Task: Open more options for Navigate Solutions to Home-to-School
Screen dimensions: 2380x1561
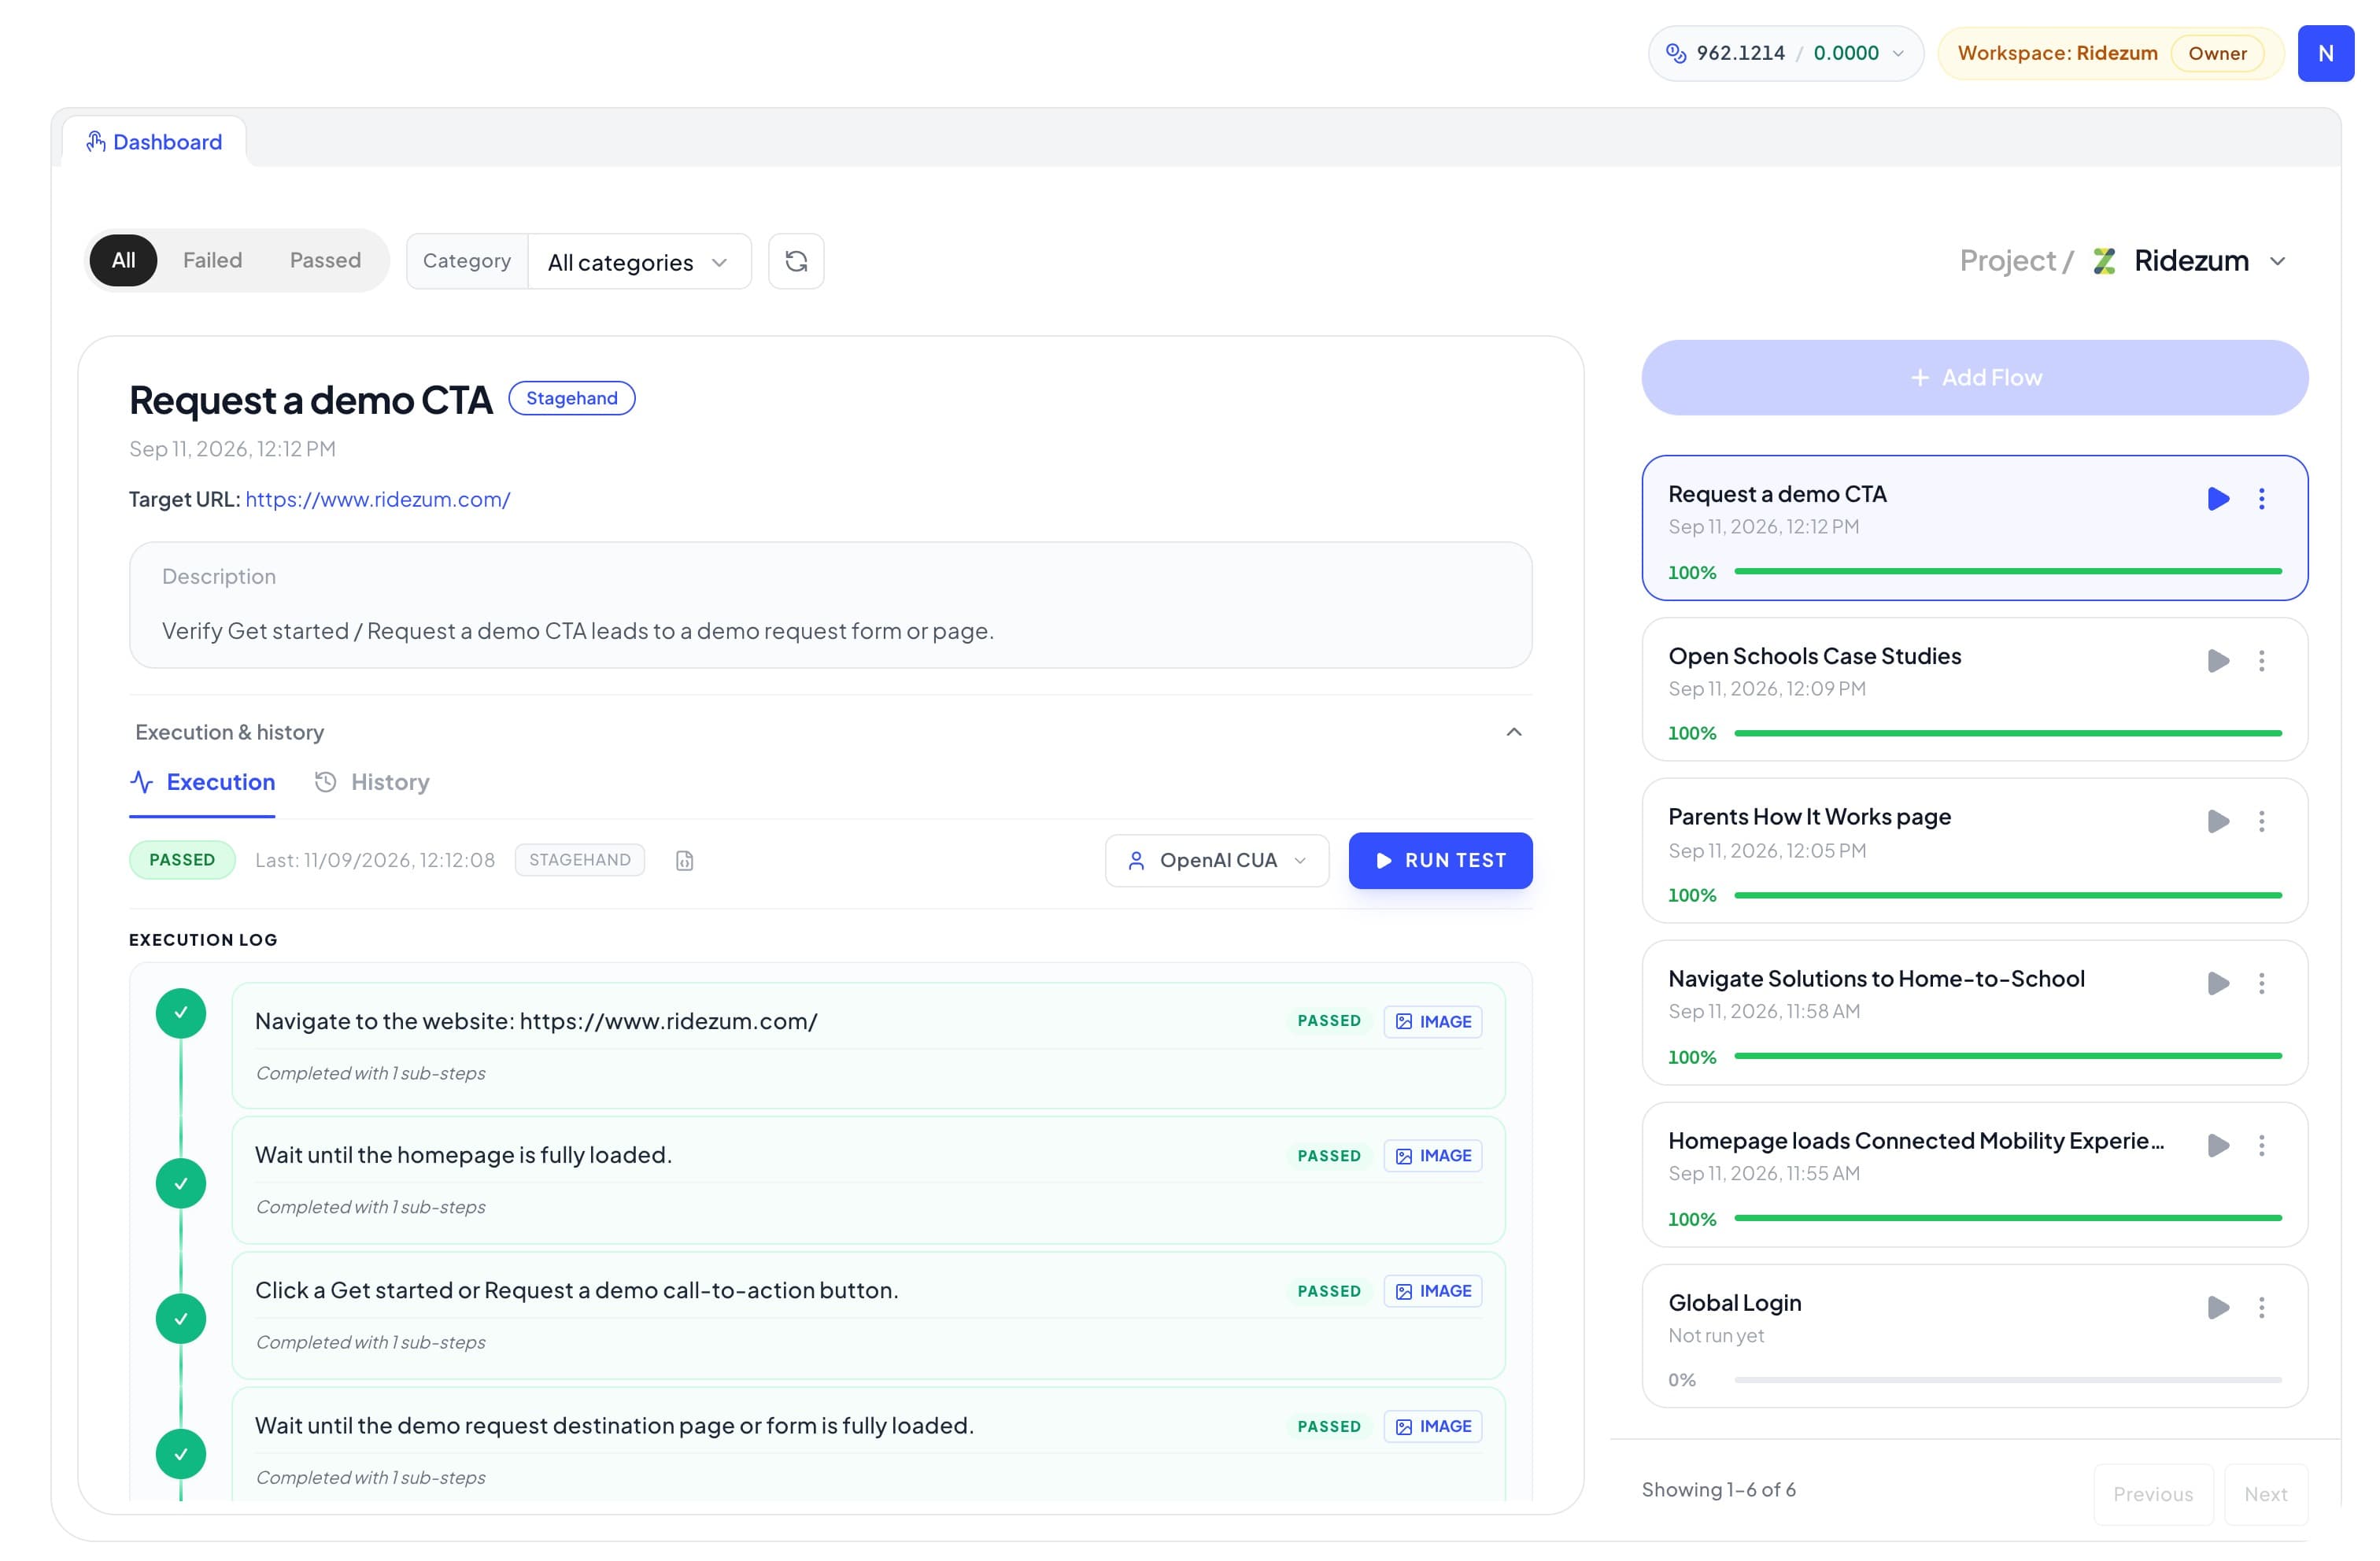Action: pyautogui.click(x=2261, y=983)
